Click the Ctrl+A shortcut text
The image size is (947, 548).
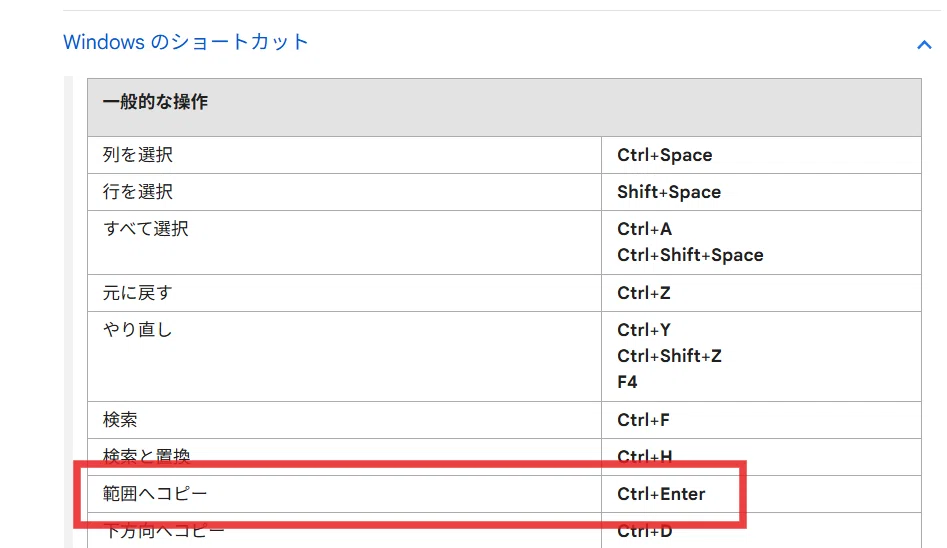pos(644,229)
